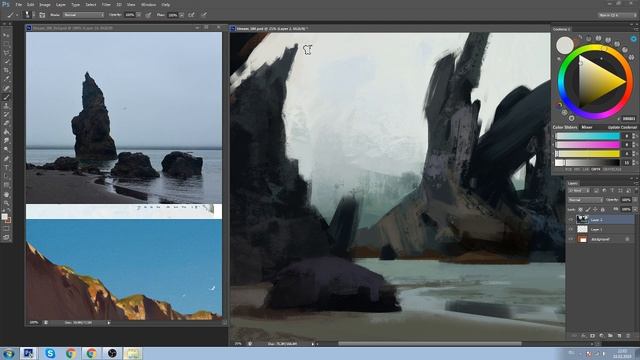Select the Layer 2 thumbnail
Image resolution: width=640 pixels, height=360 pixels.
(x=582, y=220)
